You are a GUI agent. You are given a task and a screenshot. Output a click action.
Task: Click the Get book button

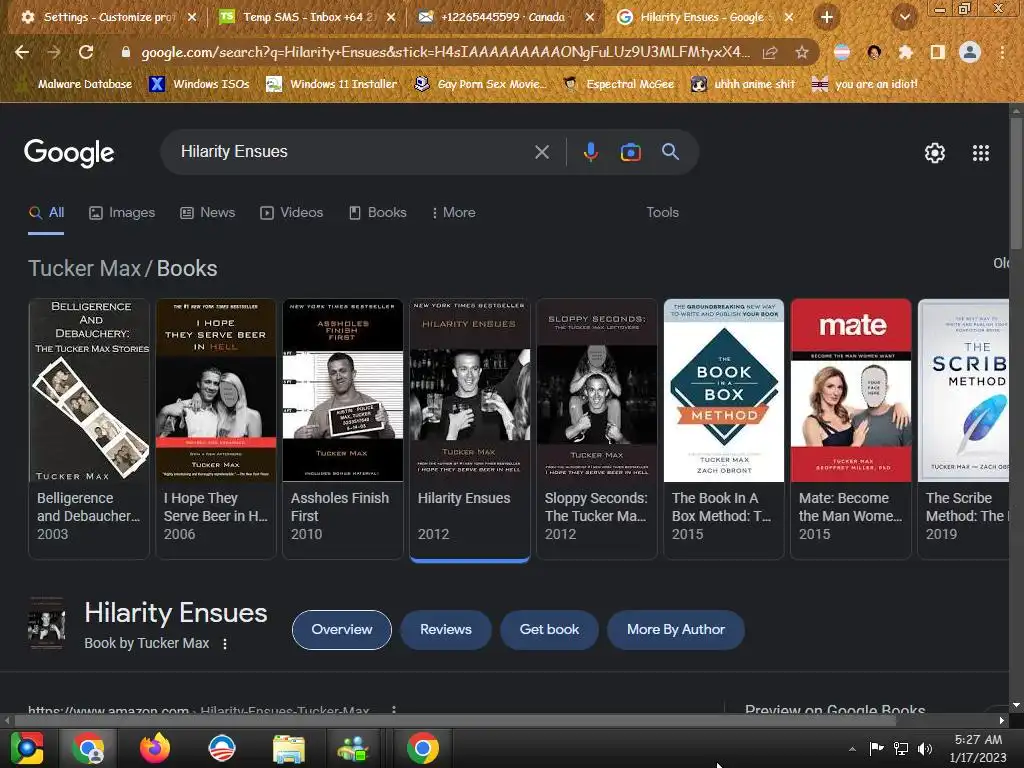click(x=549, y=630)
